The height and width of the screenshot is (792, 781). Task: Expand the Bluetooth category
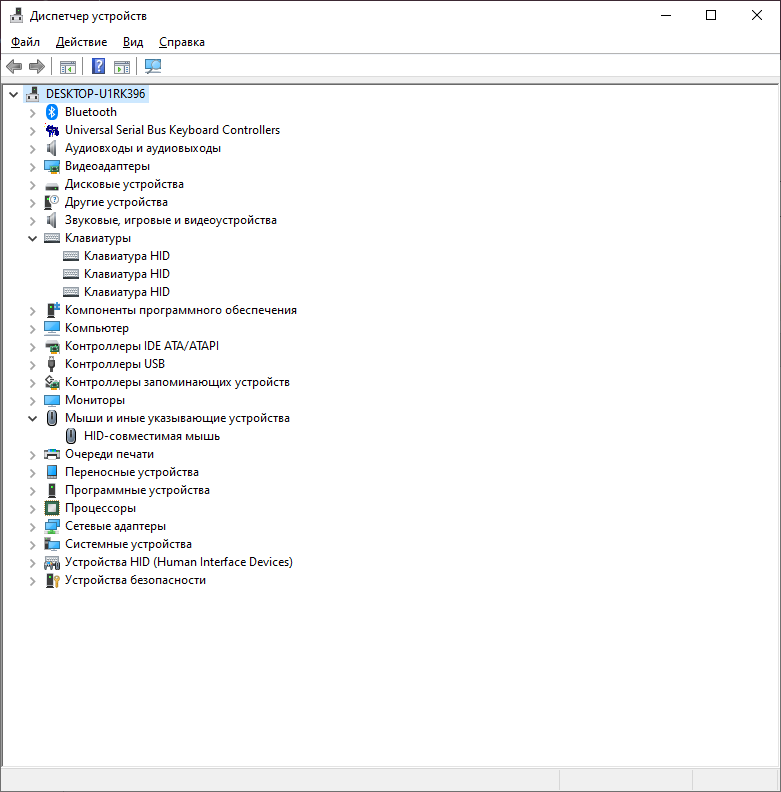(x=33, y=112)
